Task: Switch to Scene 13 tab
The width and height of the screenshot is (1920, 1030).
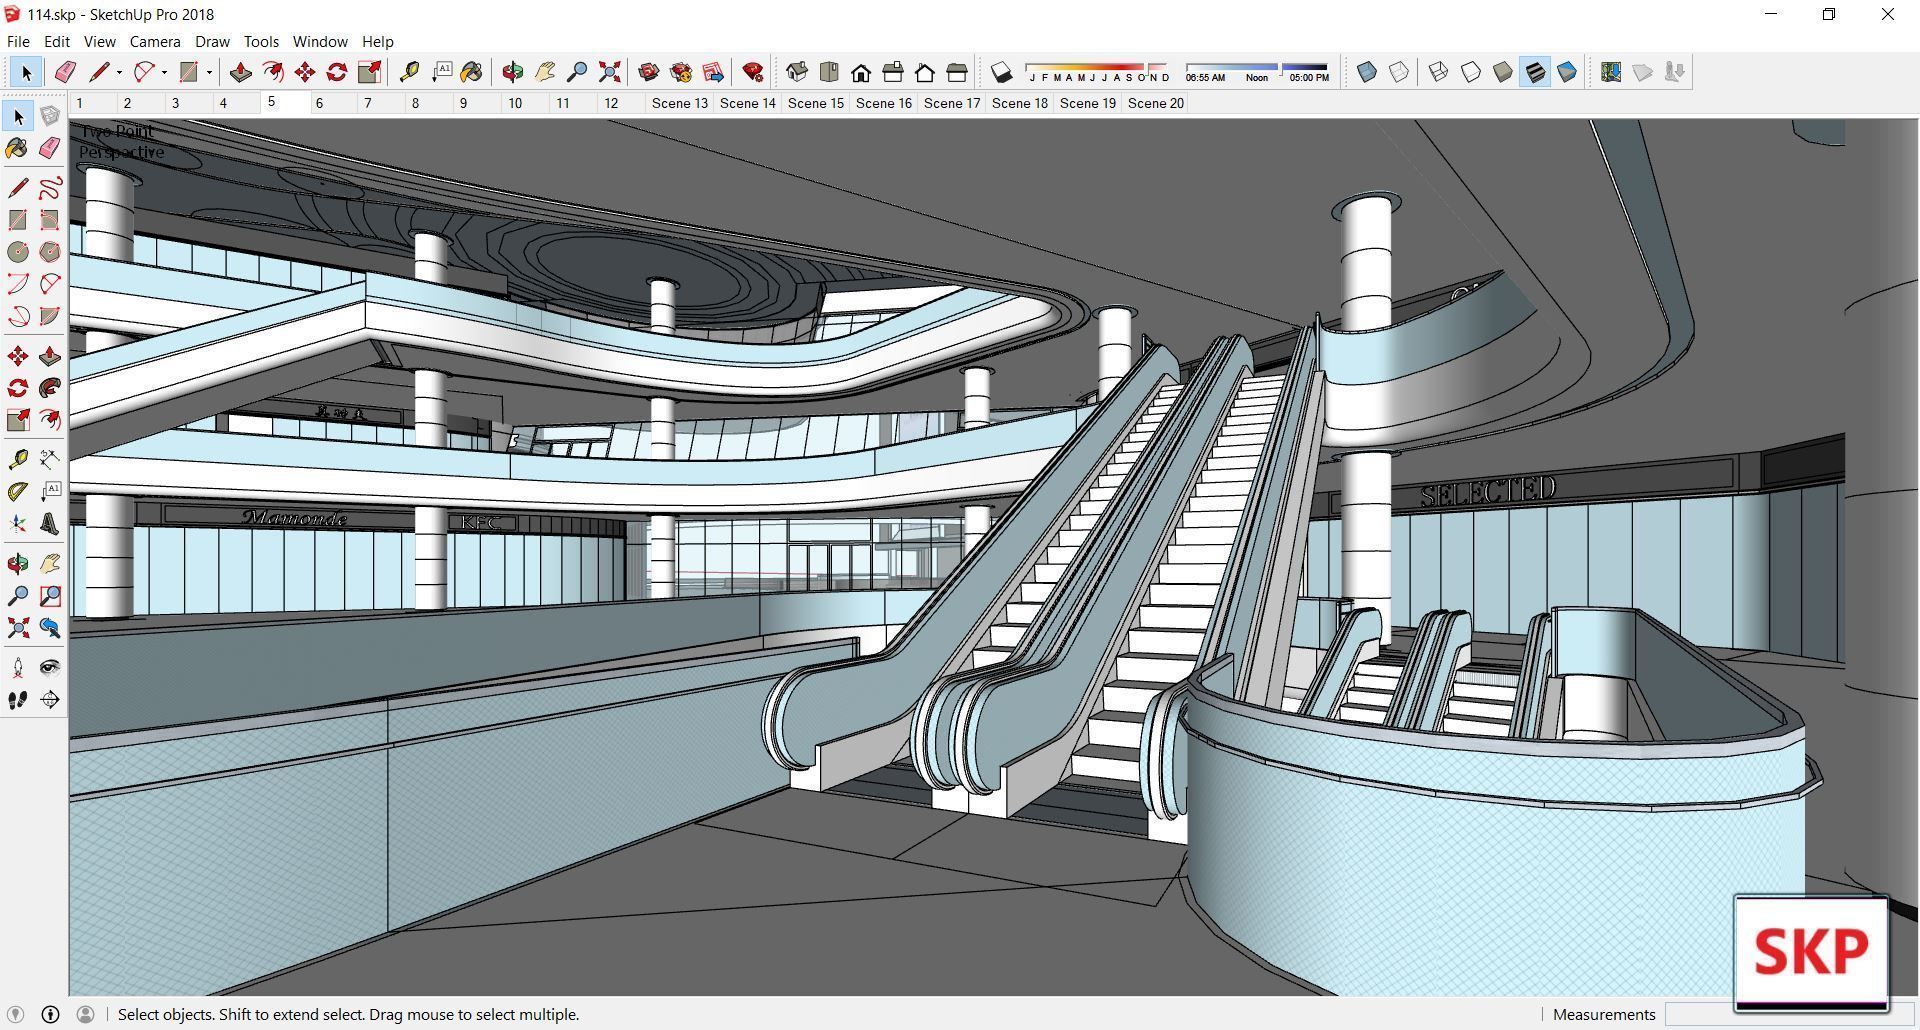Action: [679, 103]
